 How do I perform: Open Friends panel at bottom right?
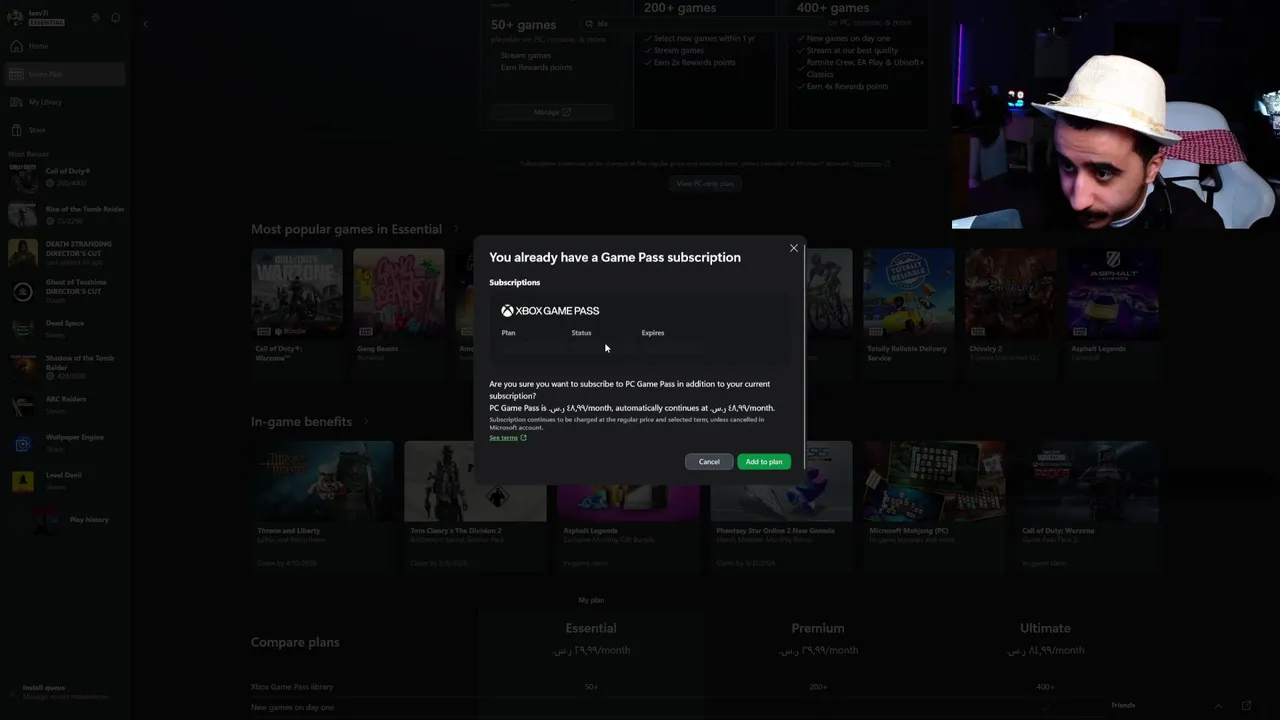coord(1123,706)
